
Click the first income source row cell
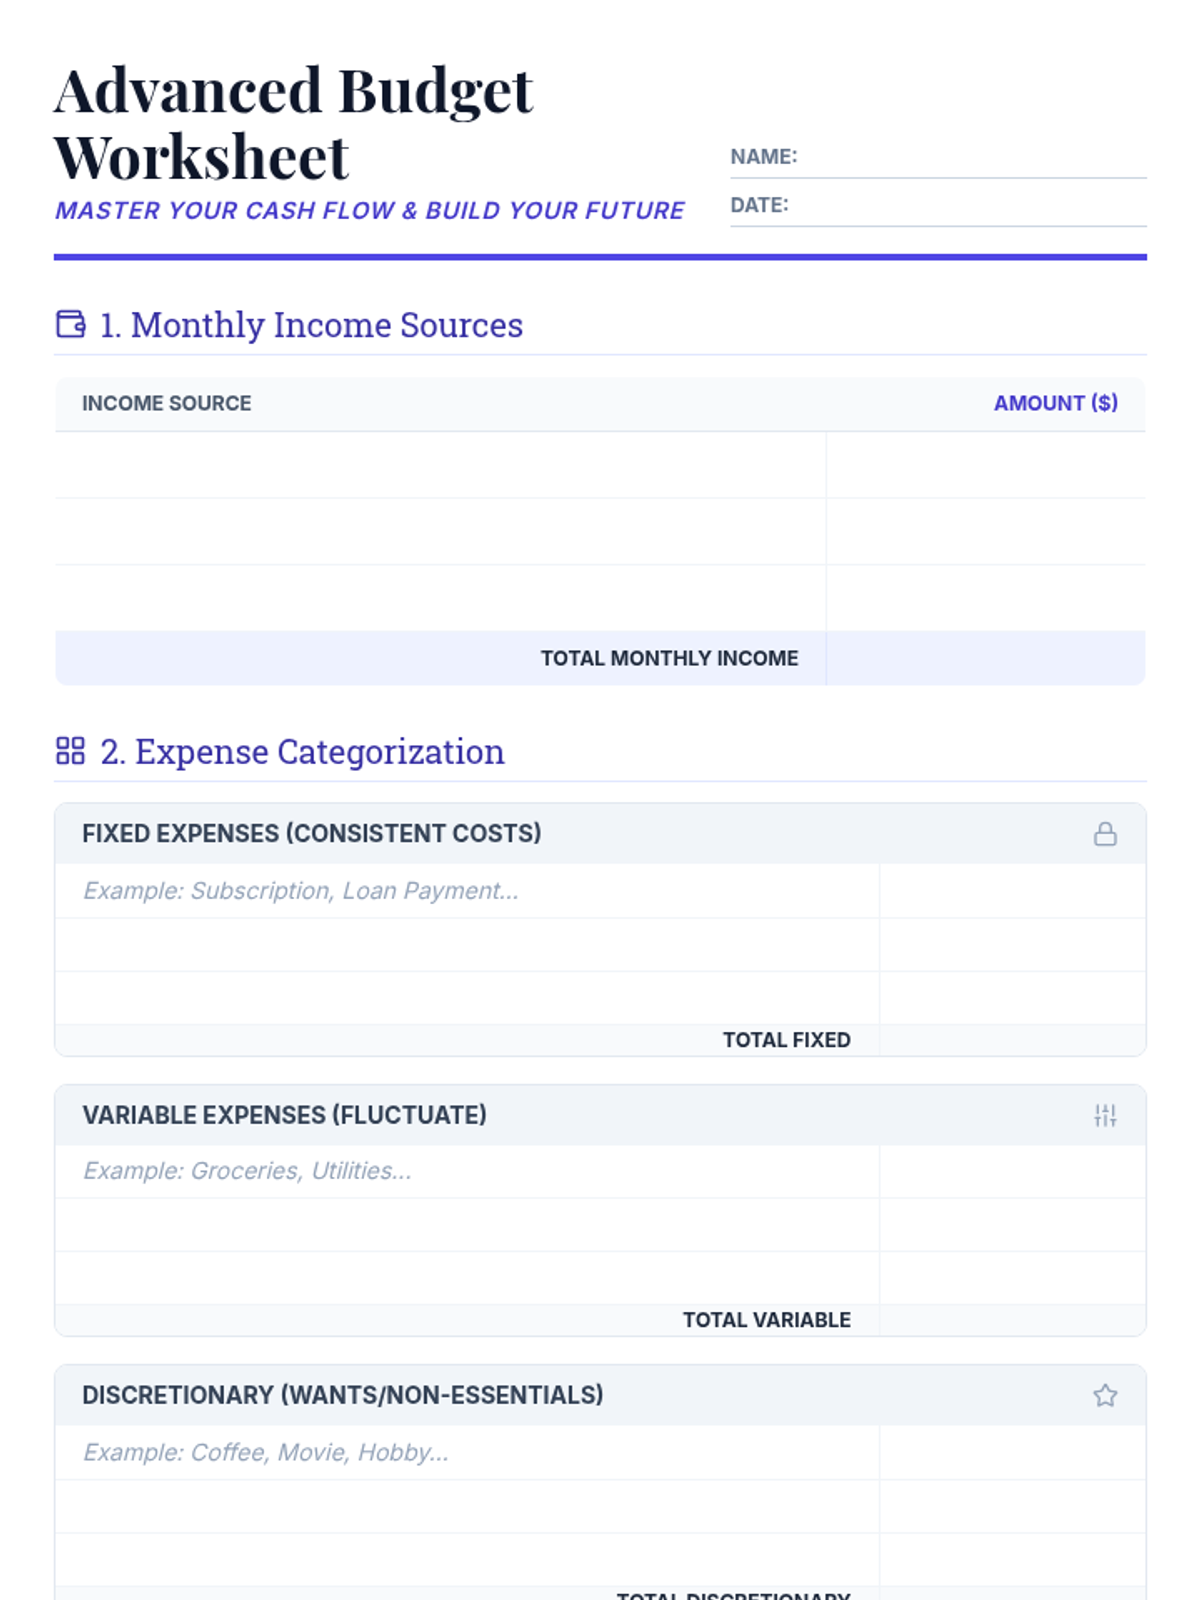[440, 465]
